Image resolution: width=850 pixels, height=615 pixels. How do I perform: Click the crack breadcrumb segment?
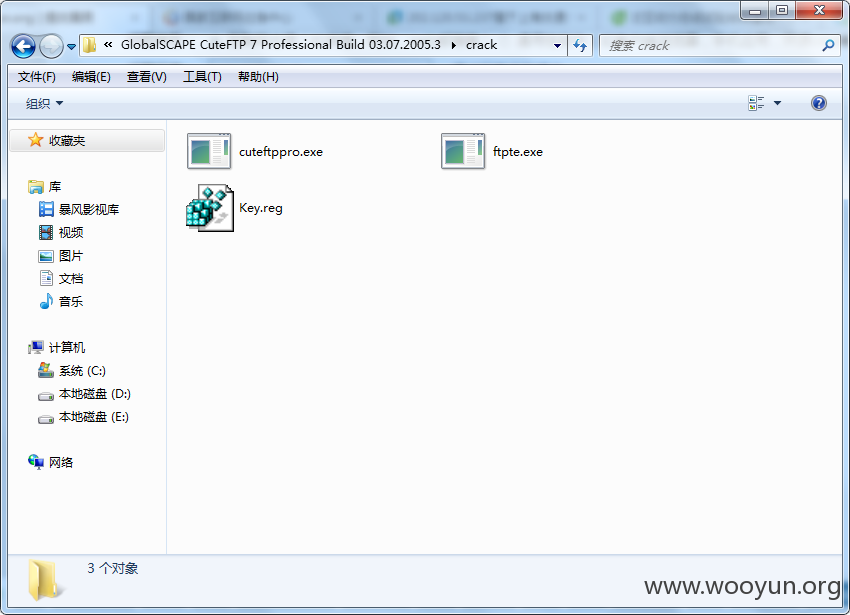click(x=481, y=45)
